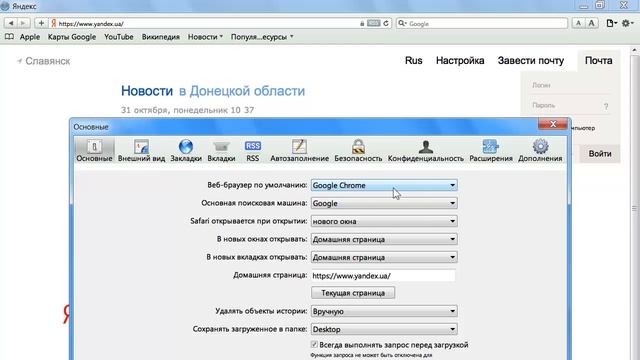This screenshot has height=360, width=640.
Task: Click the Завести почту link
Action: tap(531, 60)
